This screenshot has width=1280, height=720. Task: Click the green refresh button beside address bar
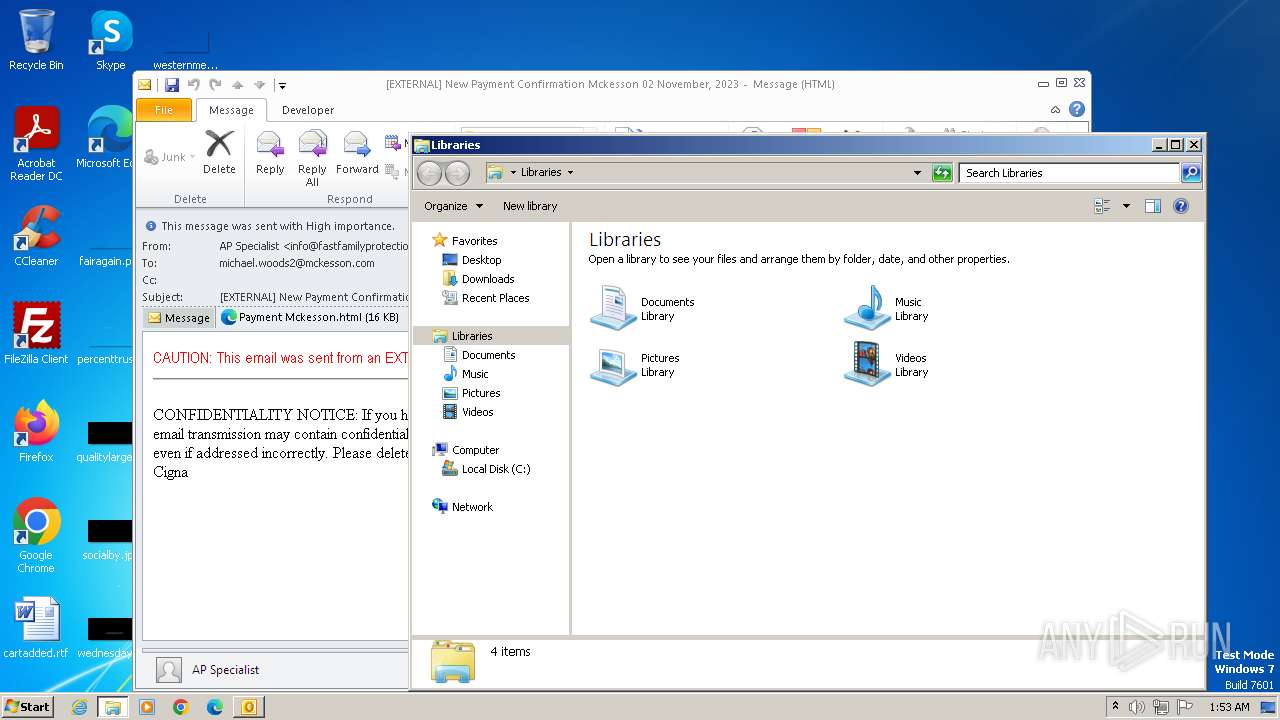942,173
